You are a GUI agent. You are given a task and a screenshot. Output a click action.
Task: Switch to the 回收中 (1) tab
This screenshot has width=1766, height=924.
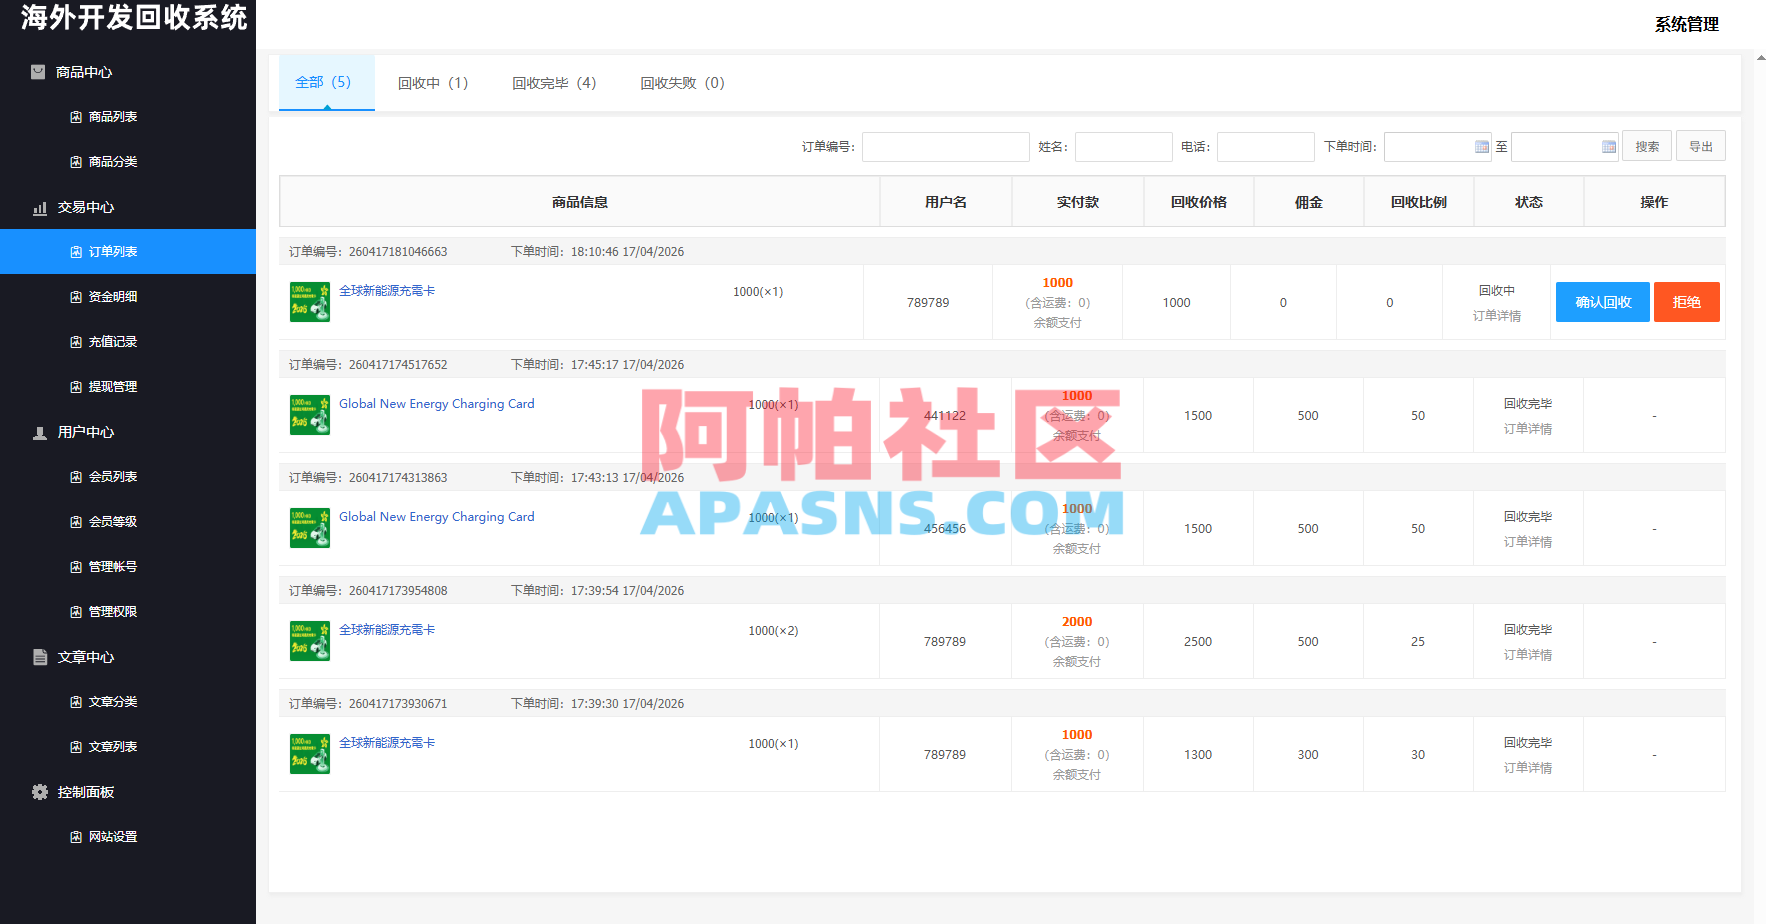[433, 83]
